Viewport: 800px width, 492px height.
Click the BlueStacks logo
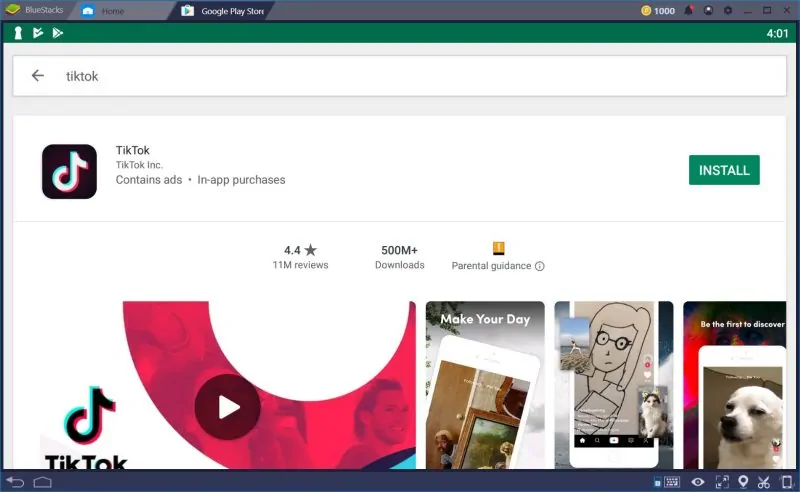[13, 10]
